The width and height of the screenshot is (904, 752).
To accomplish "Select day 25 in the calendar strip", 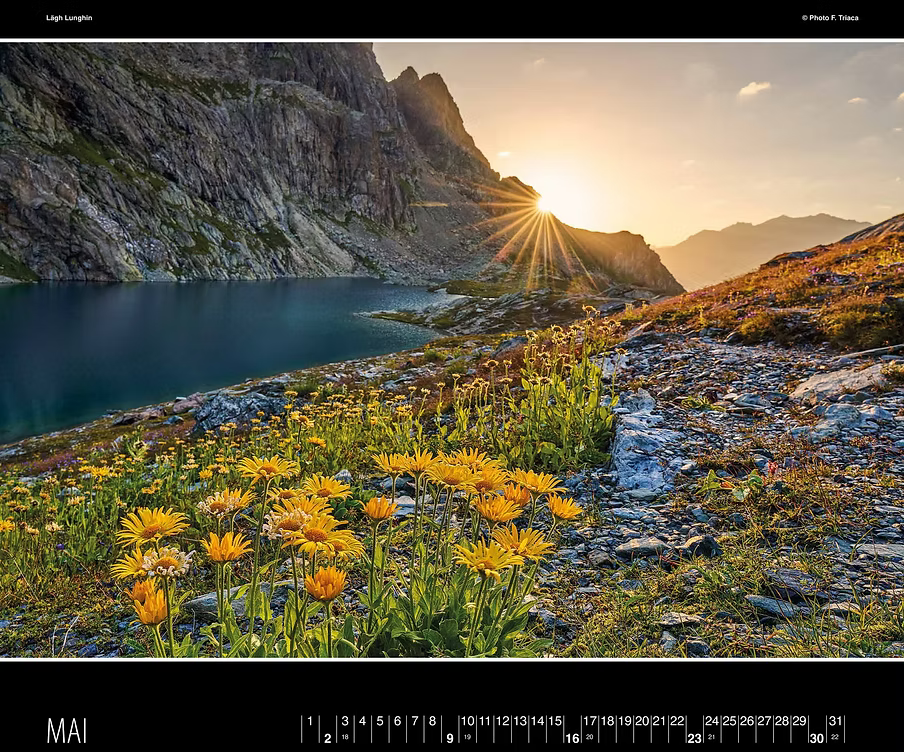I will pyautogui.click(x=730, y=721).
